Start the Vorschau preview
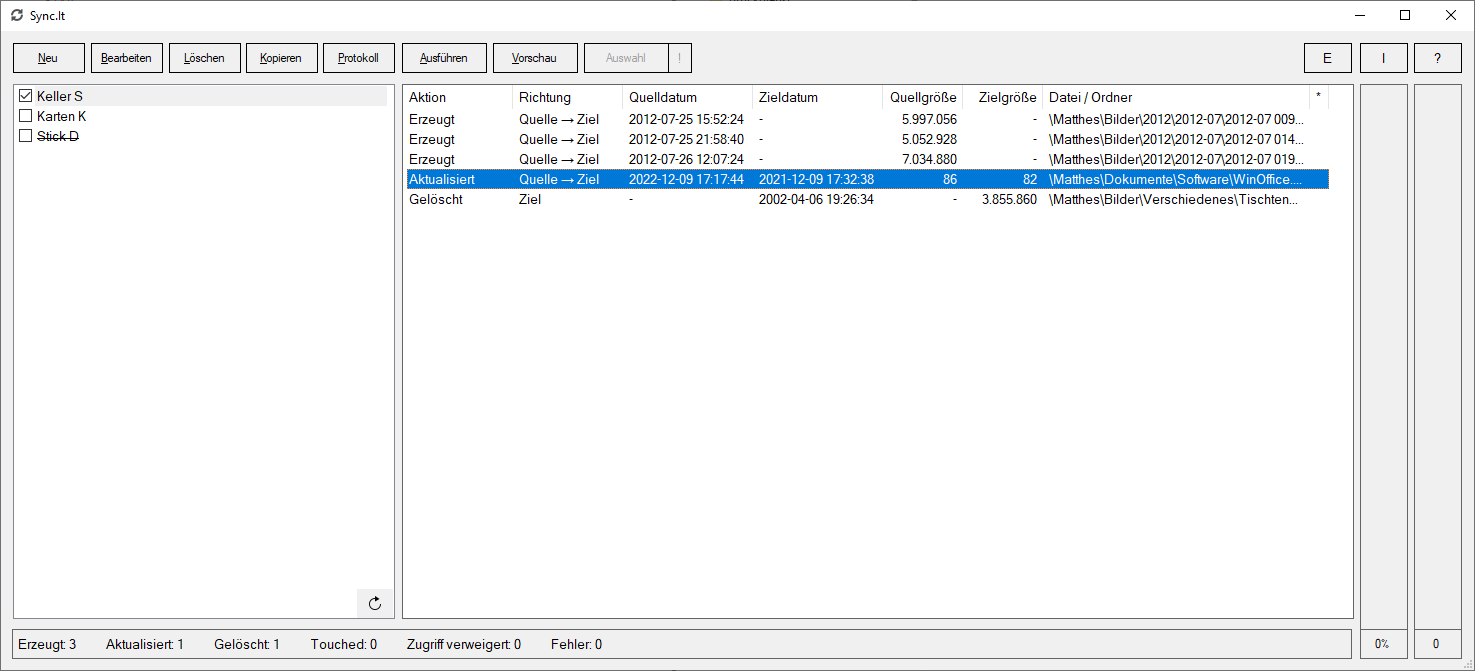Image resolution: width=1475 pixels, height=671 pixels. point(535,58)
